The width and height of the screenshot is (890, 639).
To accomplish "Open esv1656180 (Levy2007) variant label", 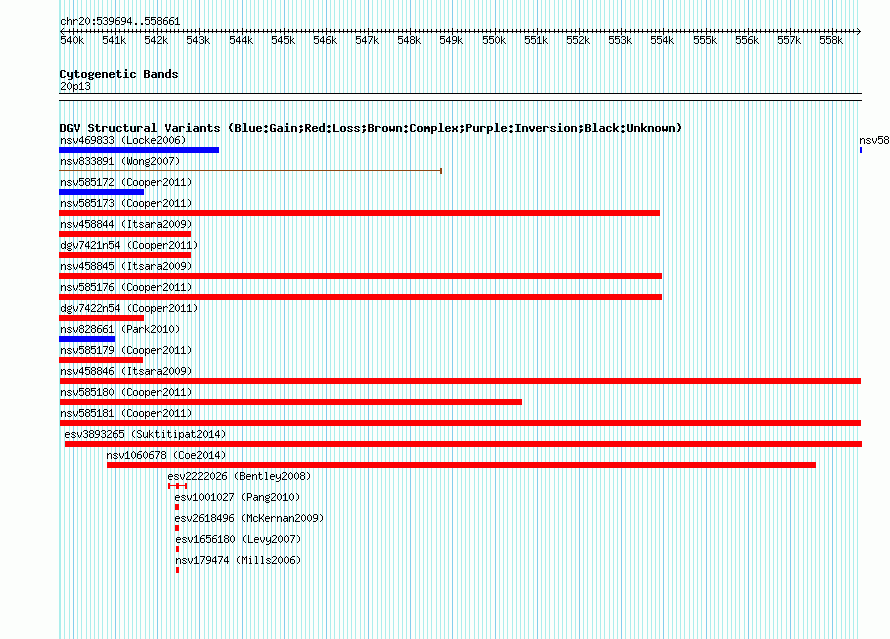I will tap(238, 539).
